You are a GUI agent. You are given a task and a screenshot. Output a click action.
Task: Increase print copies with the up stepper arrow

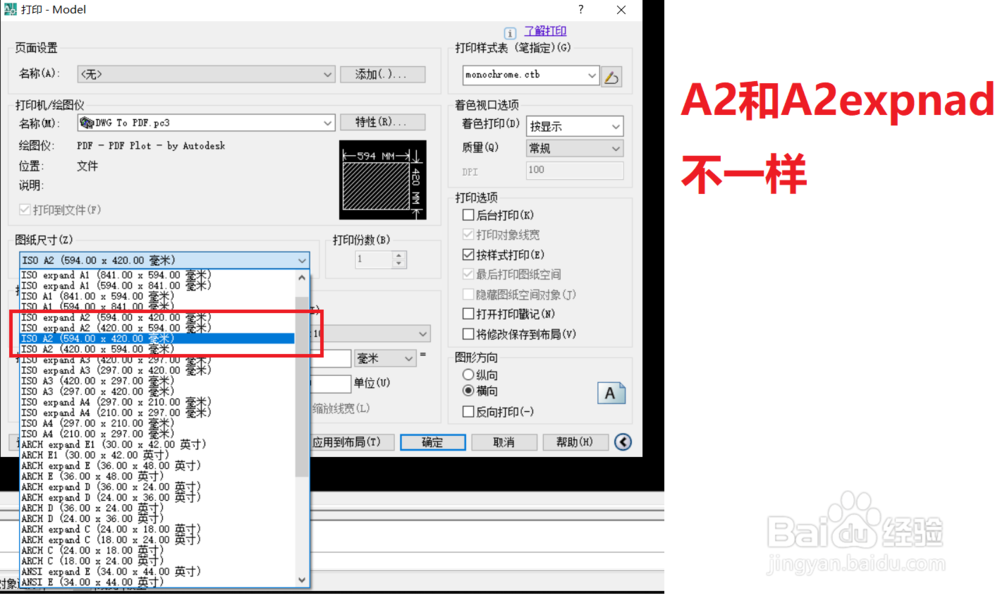click(399, 254)
